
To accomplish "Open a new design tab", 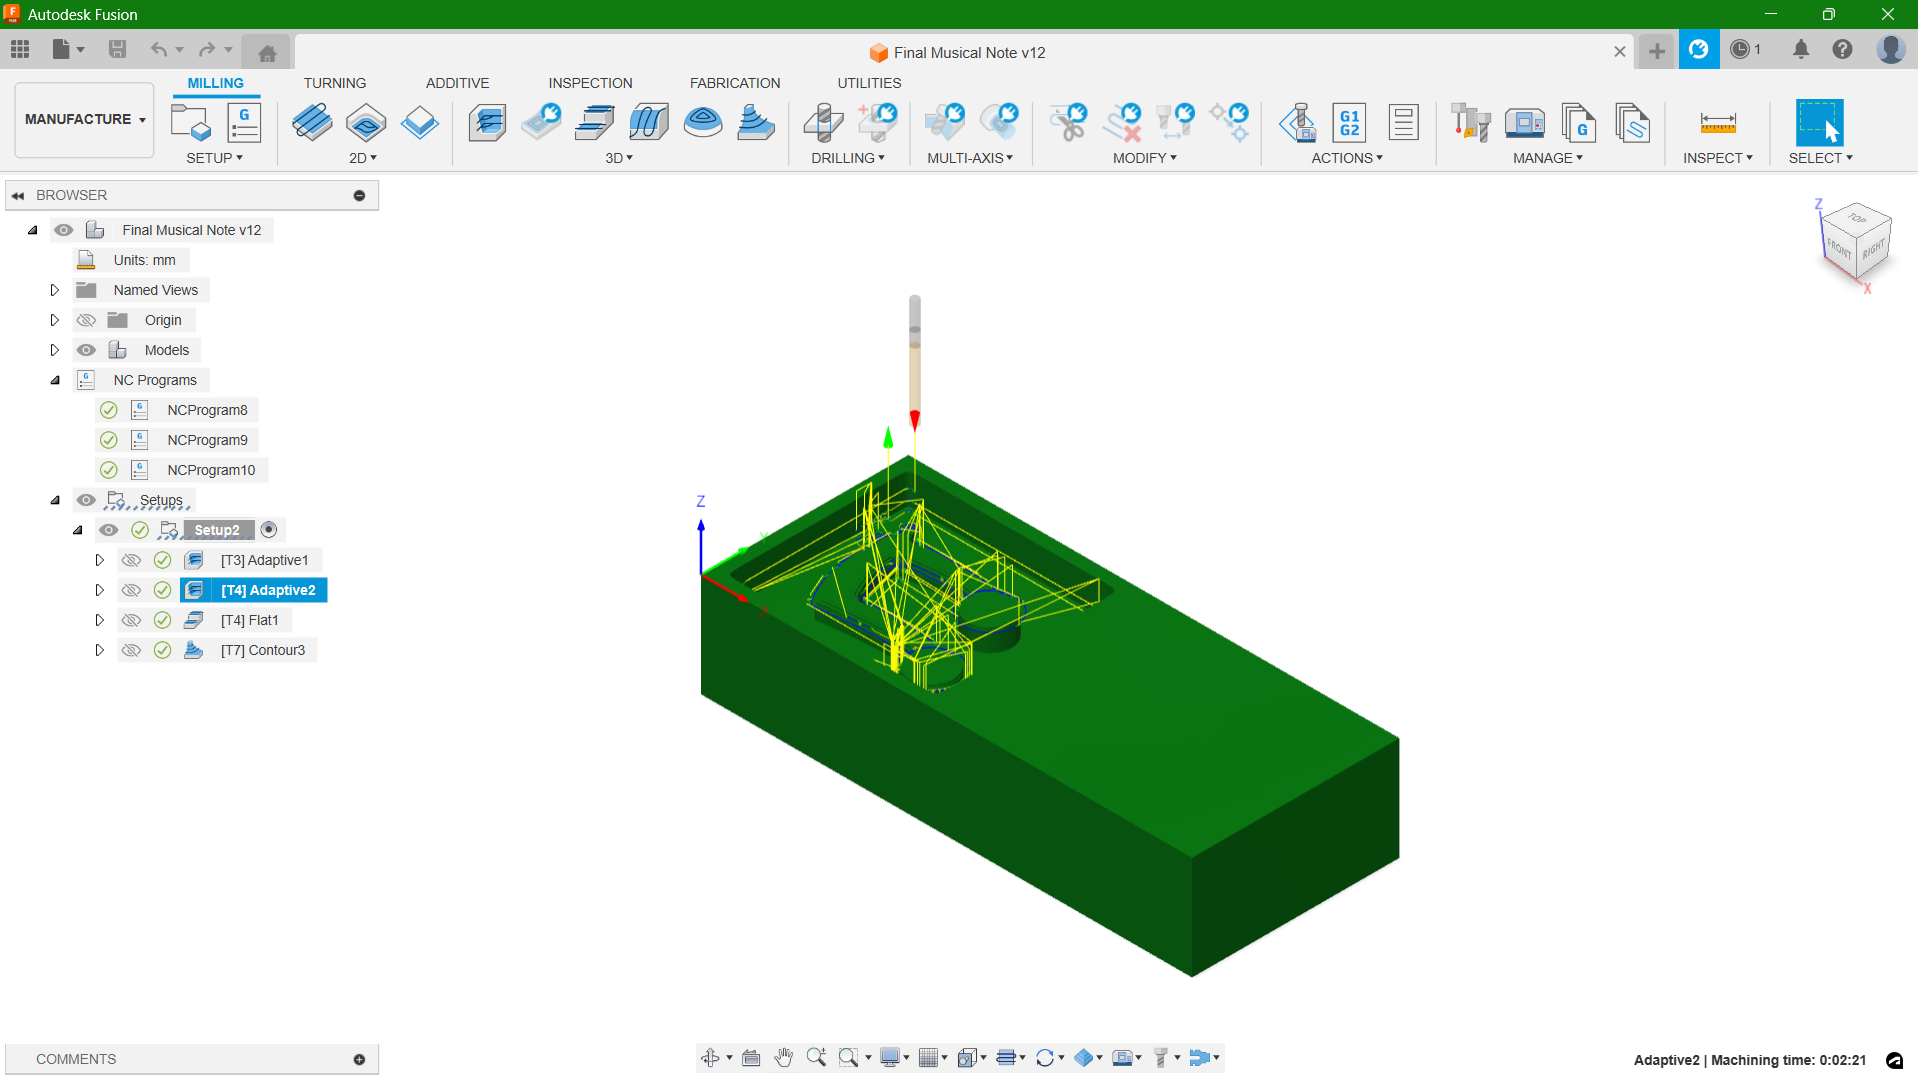I will (1657, 51).
